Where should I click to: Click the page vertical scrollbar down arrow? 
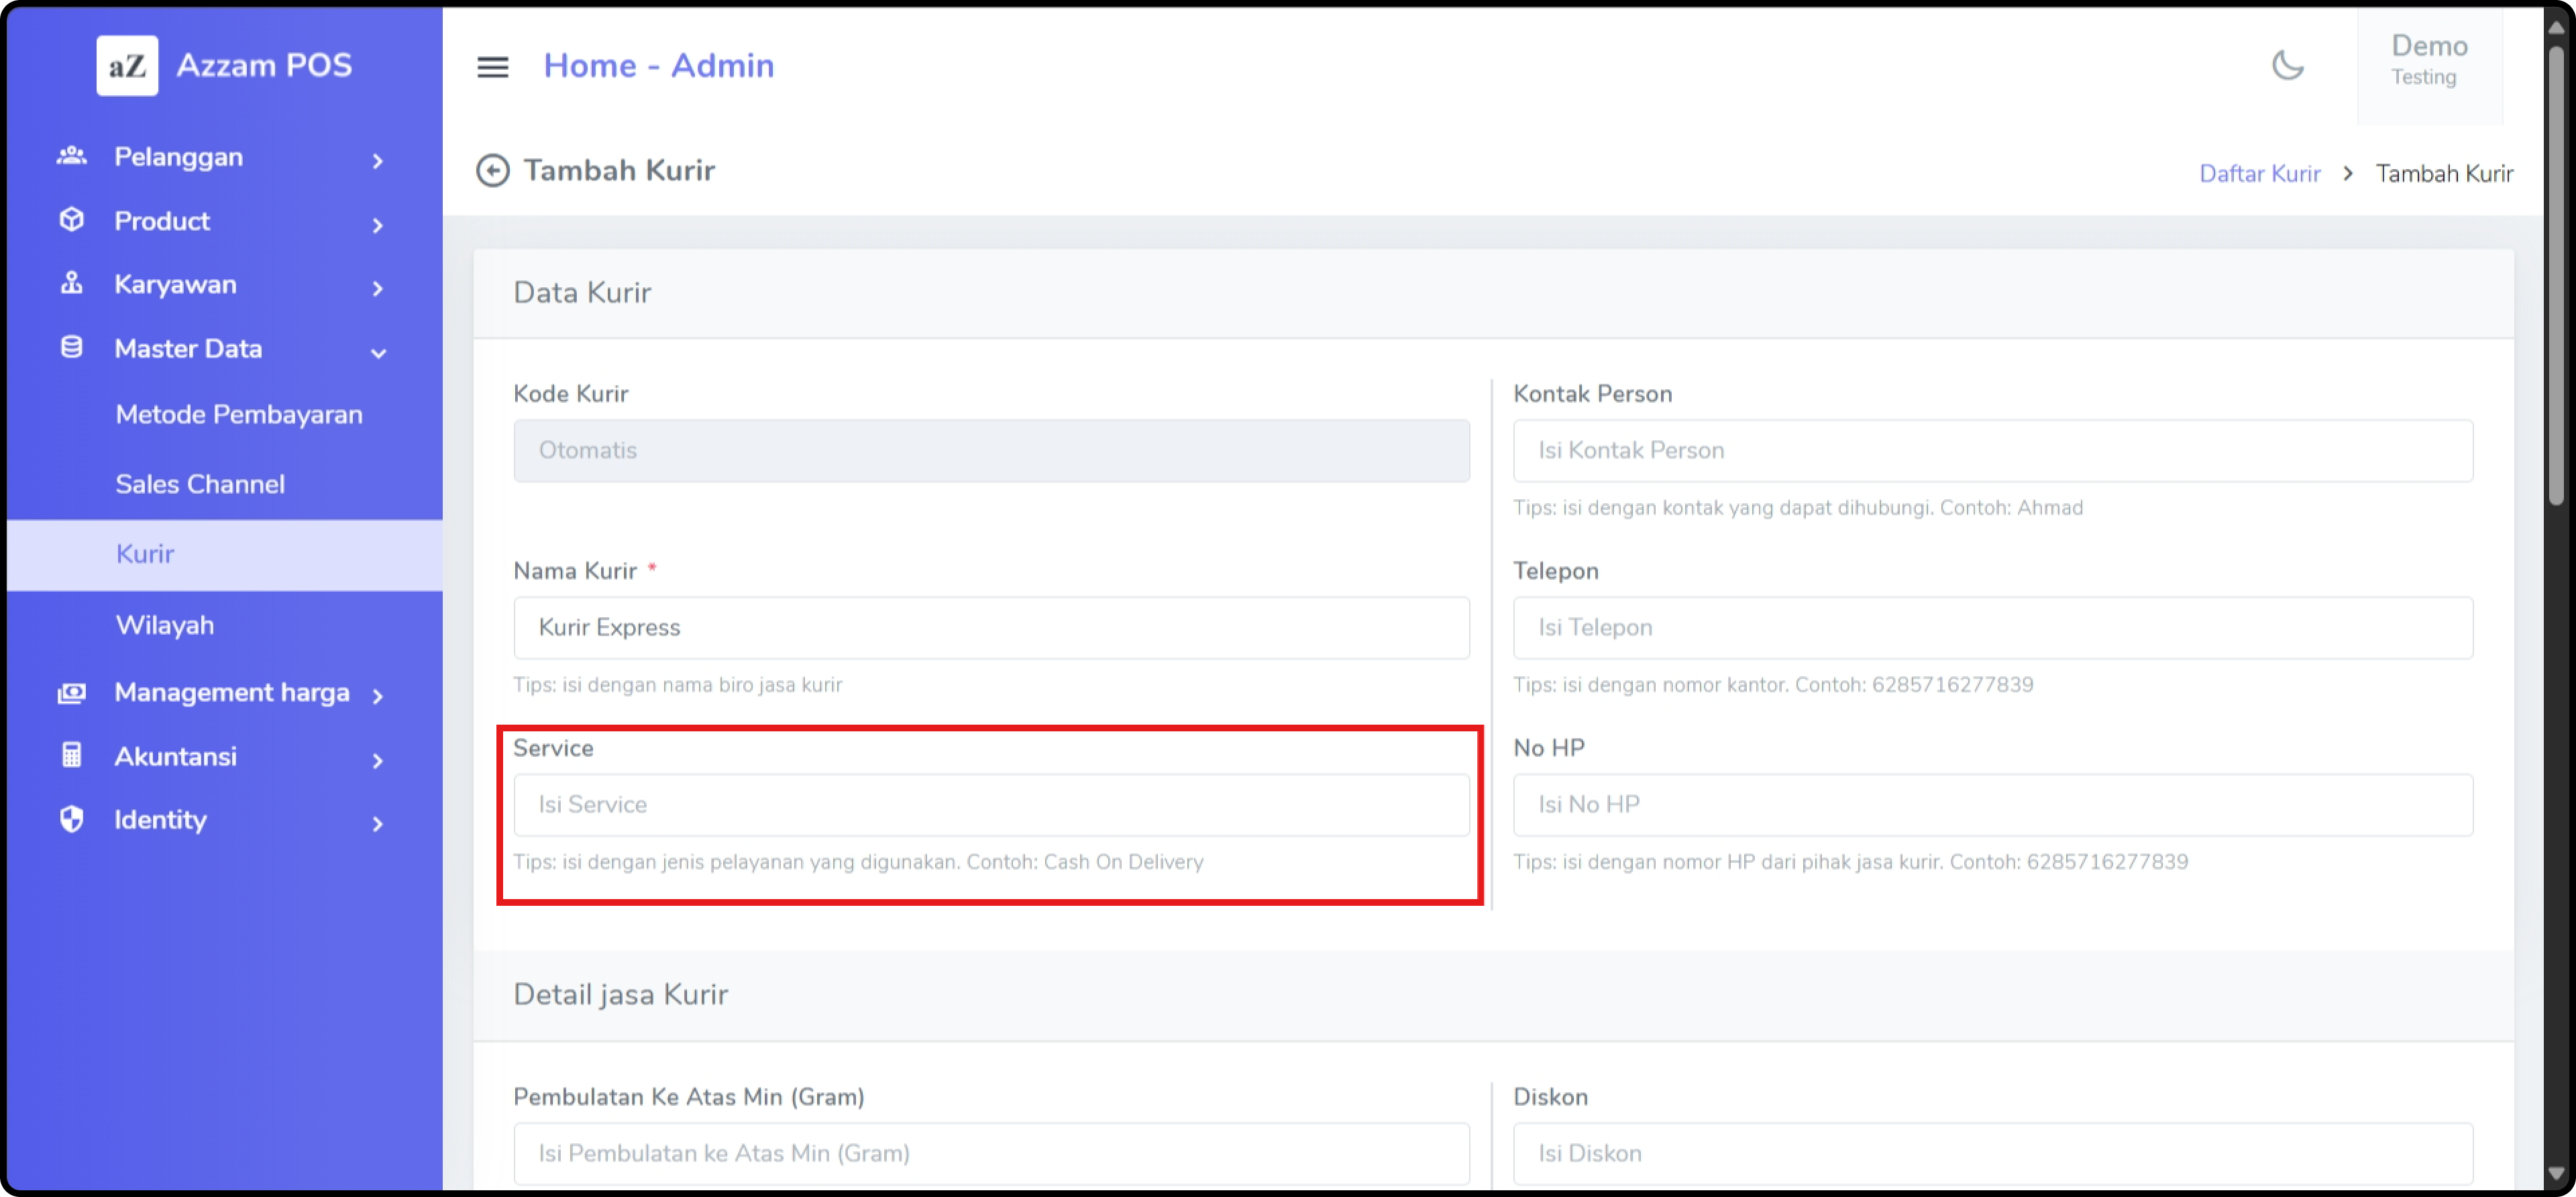click(2556, 1174)
